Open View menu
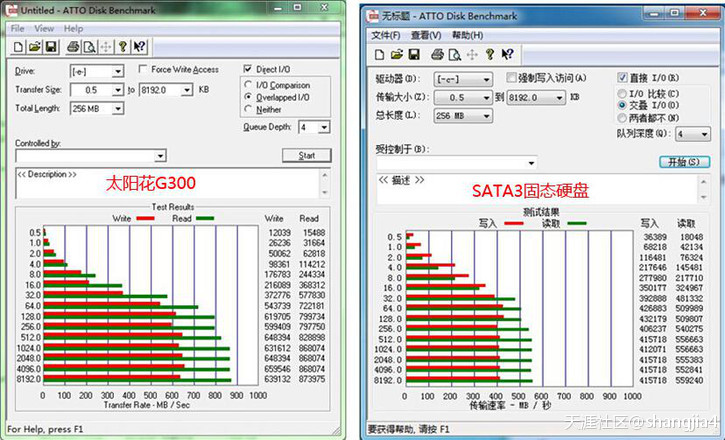The width and height of the screenshot is (725, 440). click(44, 29)
